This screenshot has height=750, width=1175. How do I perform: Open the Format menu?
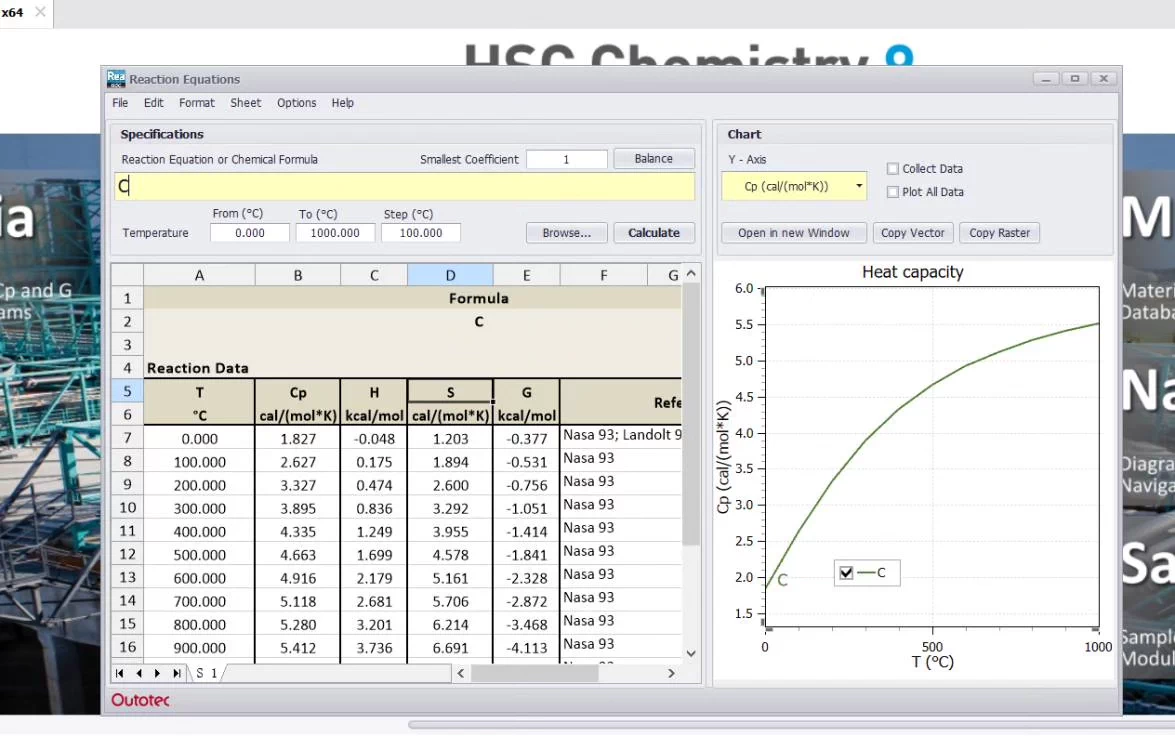(x=196, y=102)
